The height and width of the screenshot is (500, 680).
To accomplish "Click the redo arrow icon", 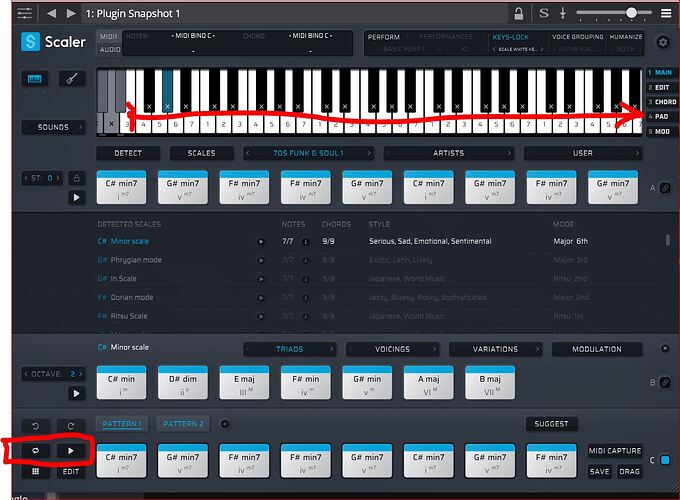I will [71, 426].
